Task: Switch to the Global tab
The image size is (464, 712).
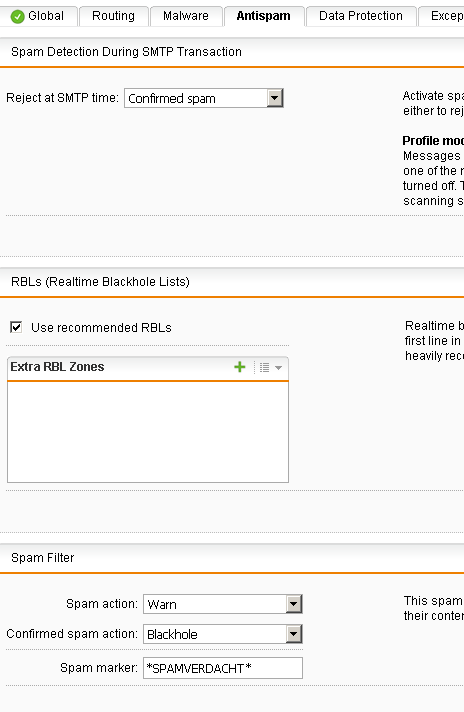Action: (x=39, y=16)
